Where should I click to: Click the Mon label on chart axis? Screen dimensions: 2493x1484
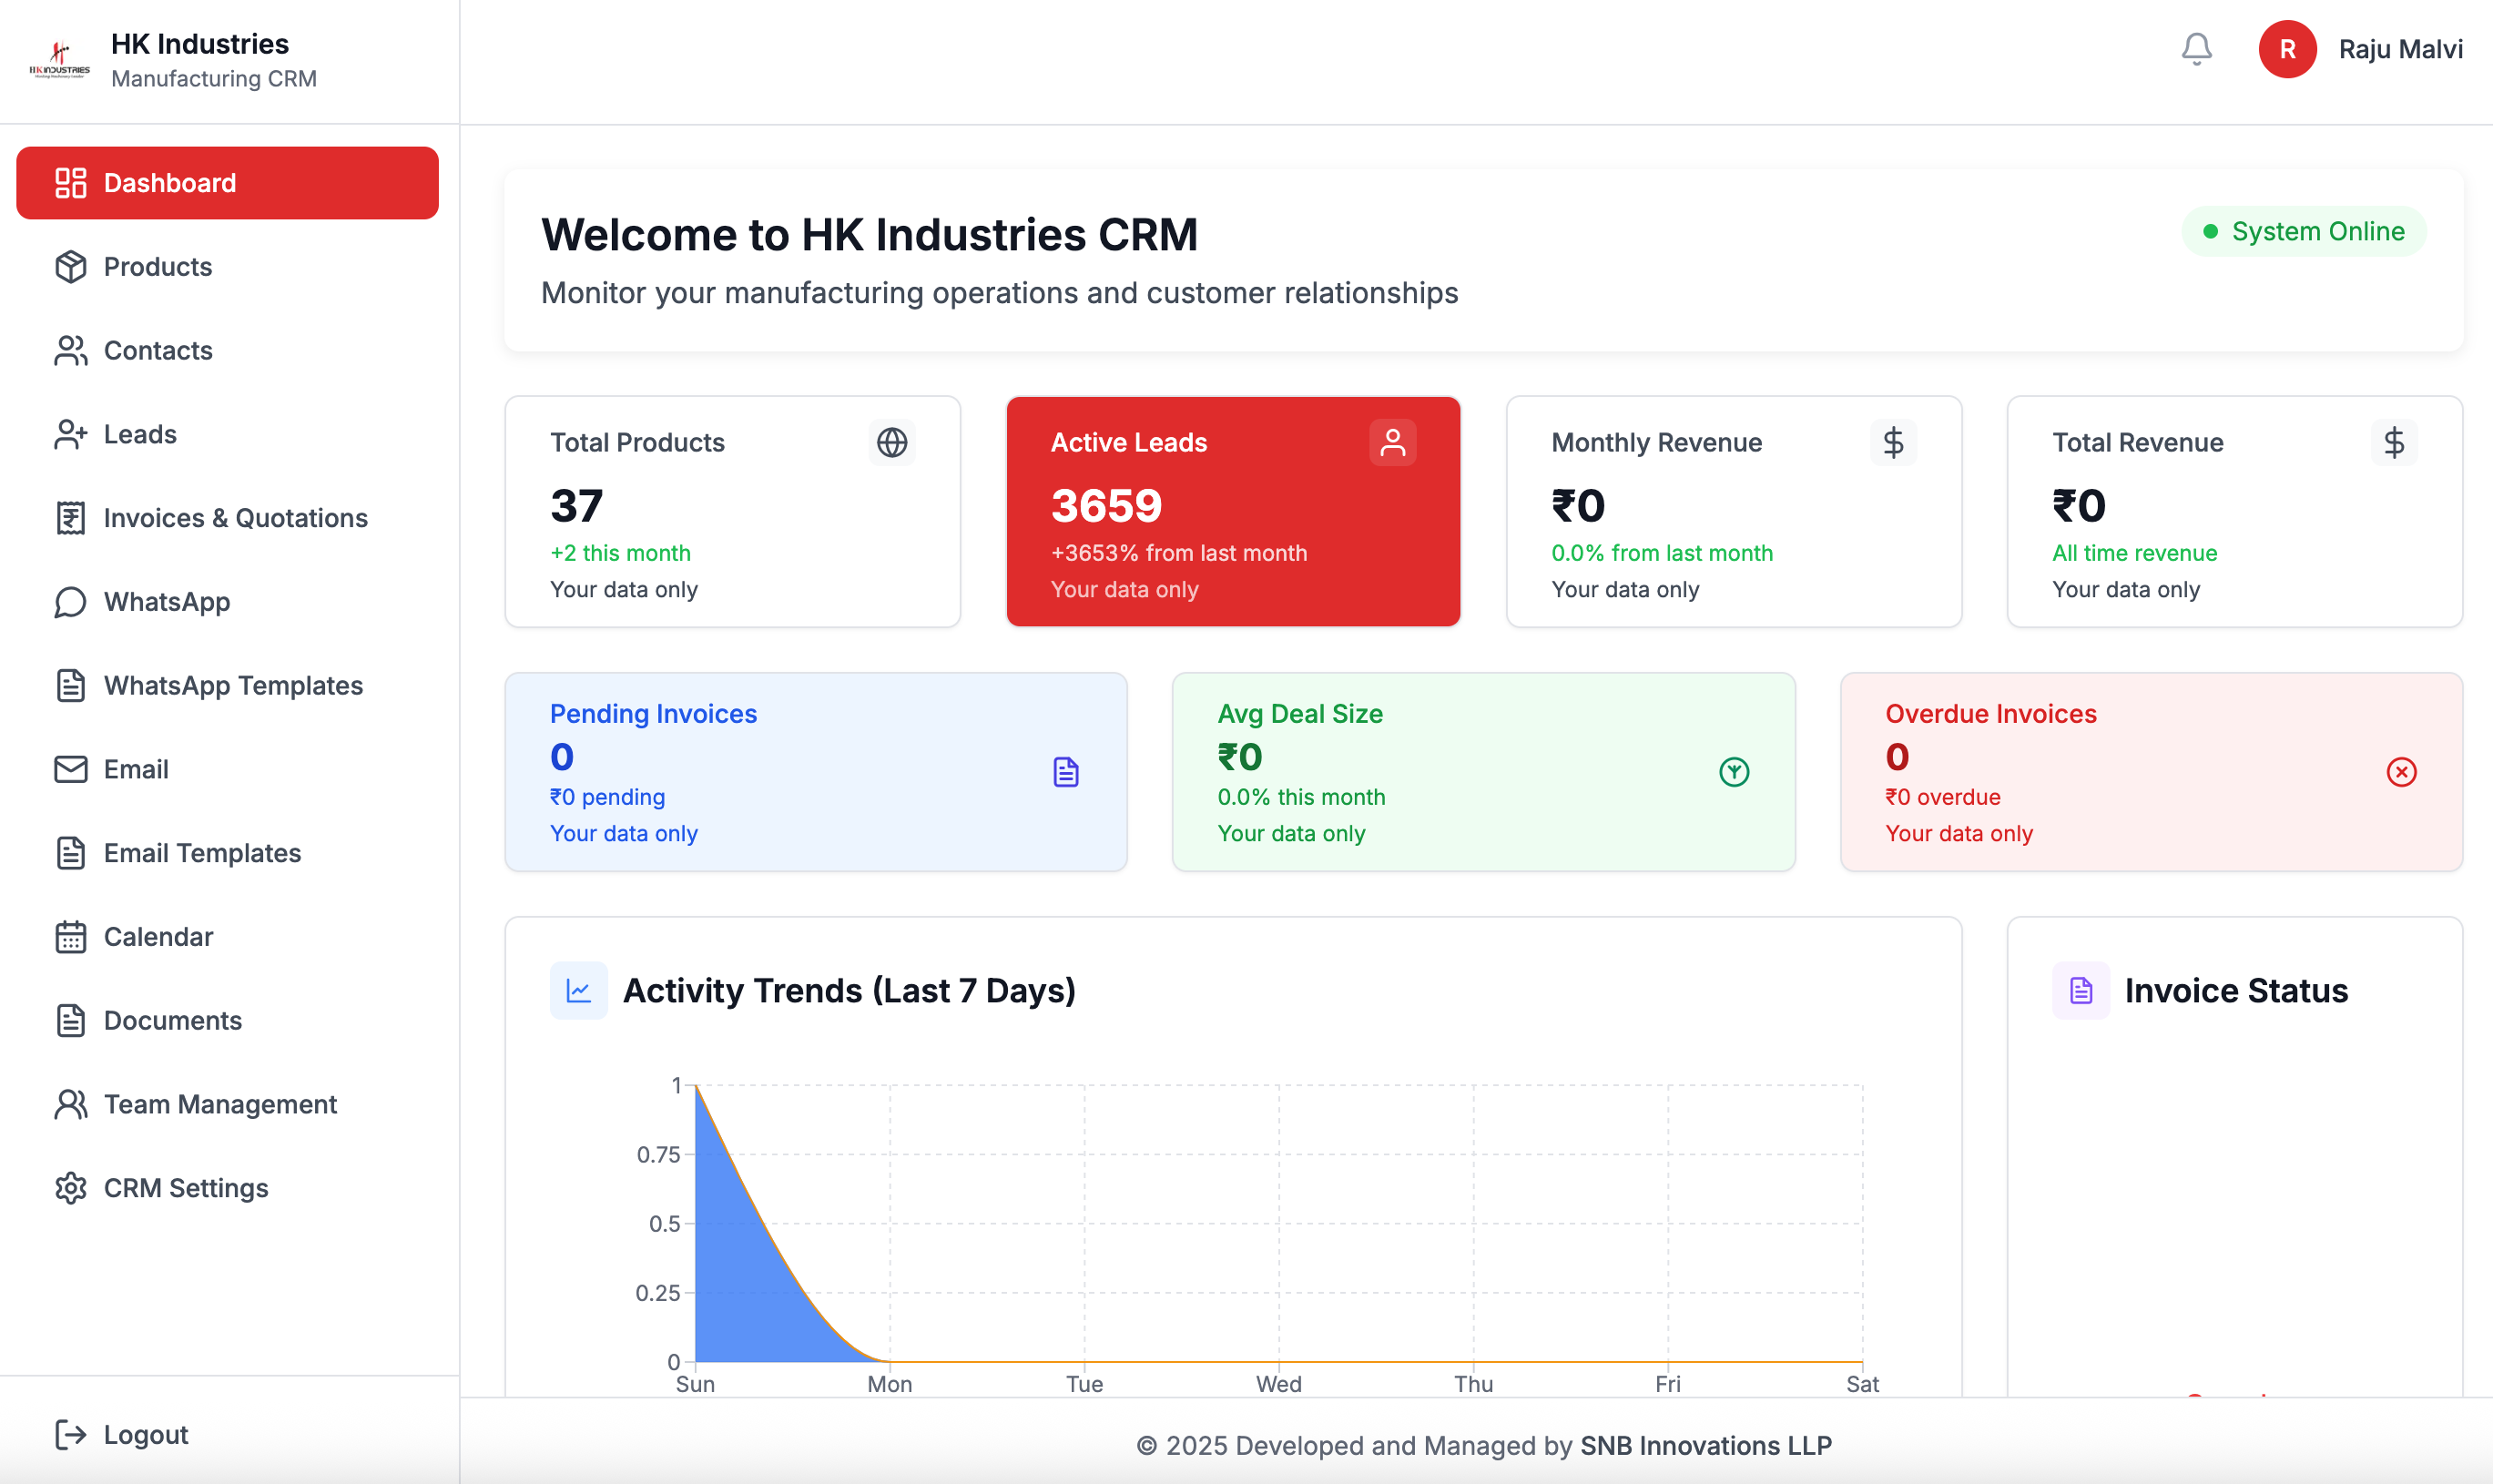click(889, 1384)
